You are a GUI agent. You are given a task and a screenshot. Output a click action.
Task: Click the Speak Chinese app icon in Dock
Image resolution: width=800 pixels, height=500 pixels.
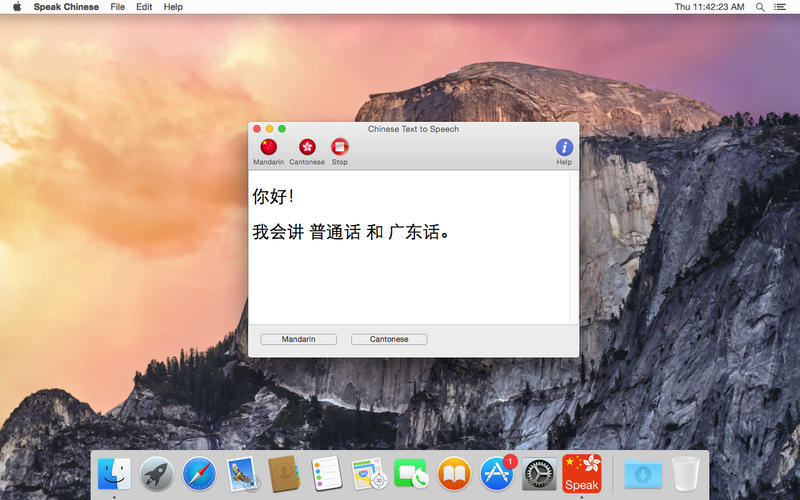pos(582,473)
